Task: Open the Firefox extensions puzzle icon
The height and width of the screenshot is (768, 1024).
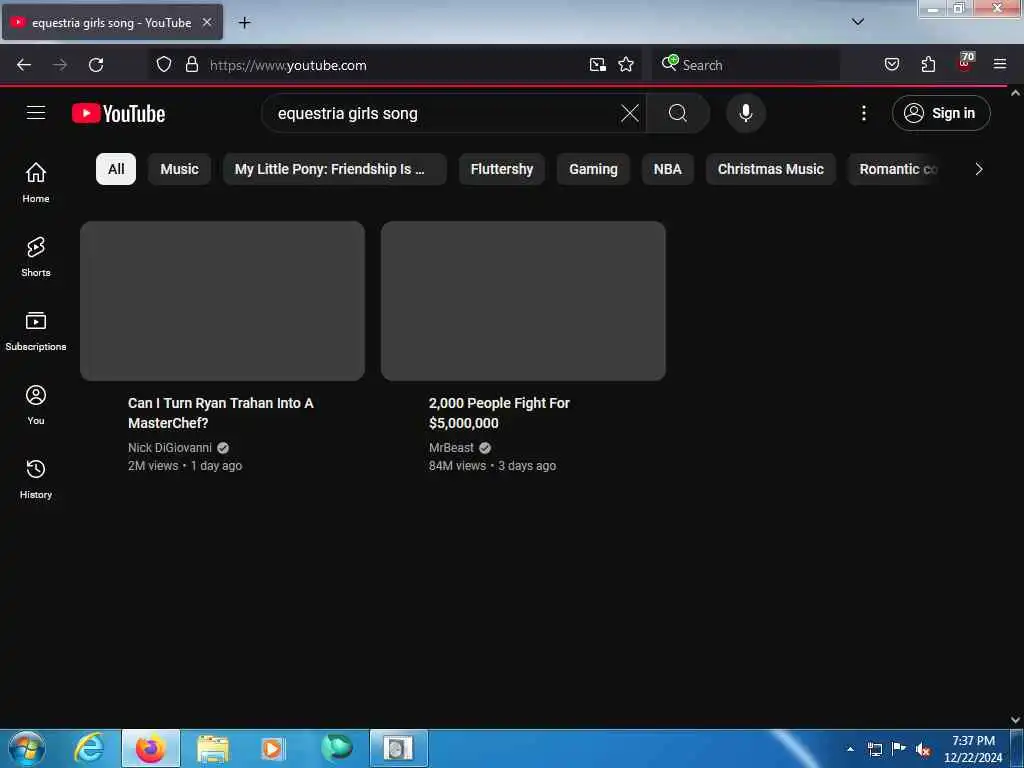Action: (928, 65)
